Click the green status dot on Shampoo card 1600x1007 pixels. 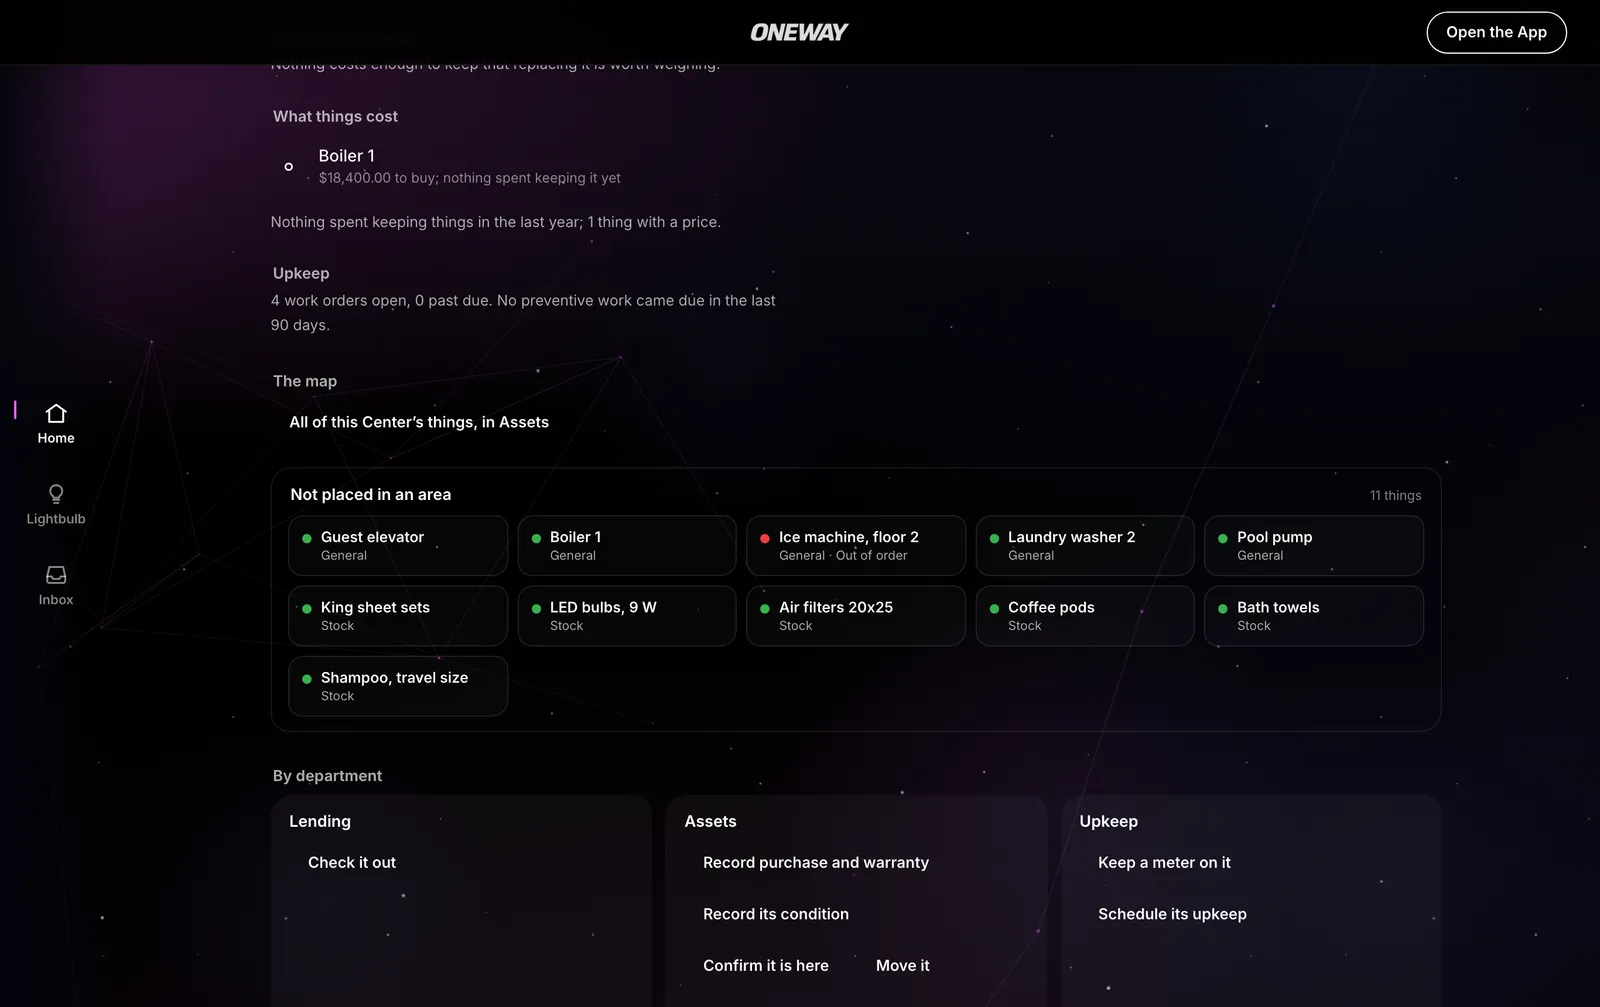[x=307, y=679]
